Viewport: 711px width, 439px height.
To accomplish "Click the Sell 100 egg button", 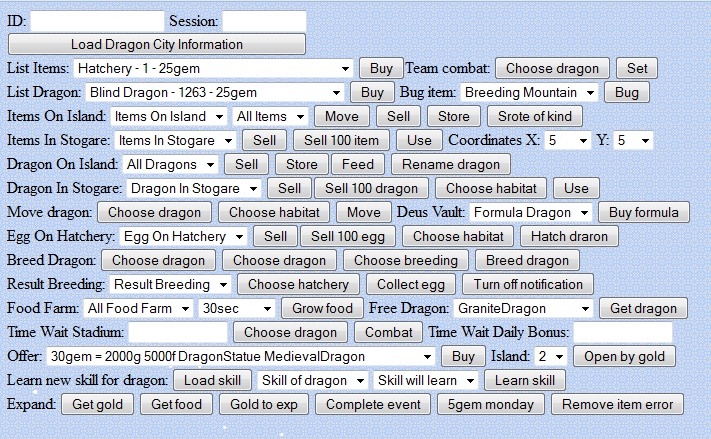I will click(348, 237).
